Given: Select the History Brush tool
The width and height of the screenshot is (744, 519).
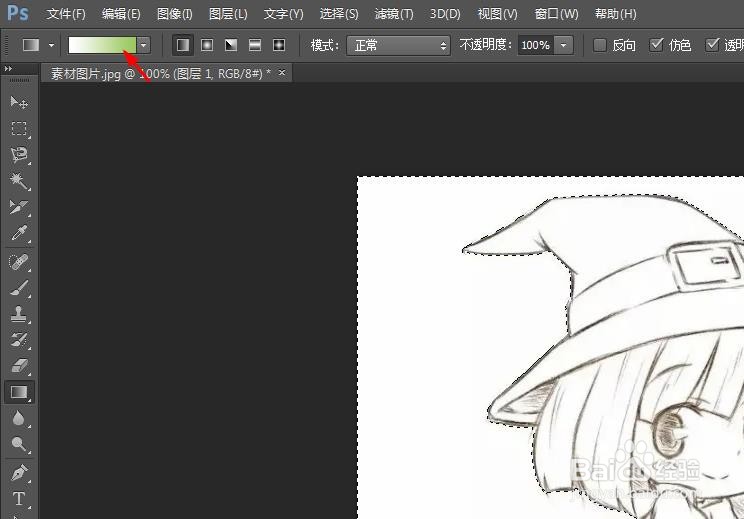Looking at the screenshot, I should (x=19, y=340).
